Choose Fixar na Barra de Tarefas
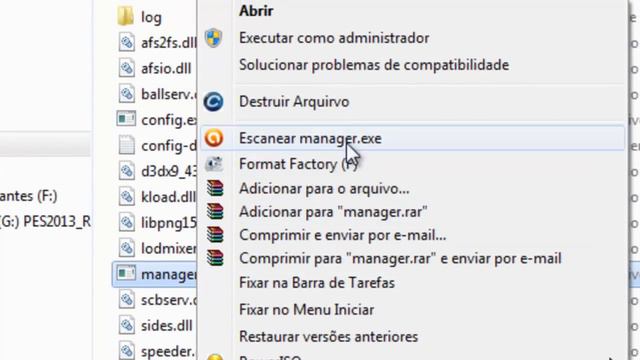This screenshot has width=640, height=360. pyautogui.click(x=317, y=283)
